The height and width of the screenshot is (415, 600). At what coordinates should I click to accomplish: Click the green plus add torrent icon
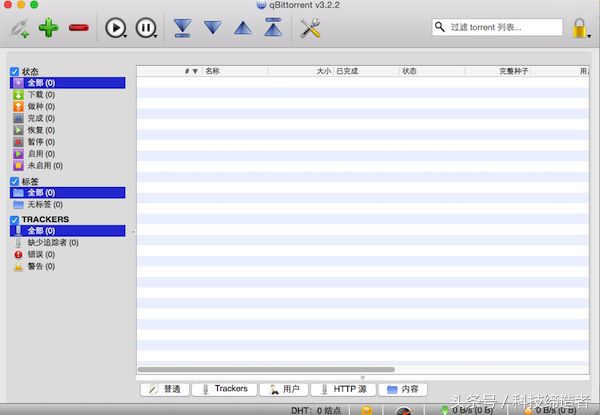pos(48,28)
